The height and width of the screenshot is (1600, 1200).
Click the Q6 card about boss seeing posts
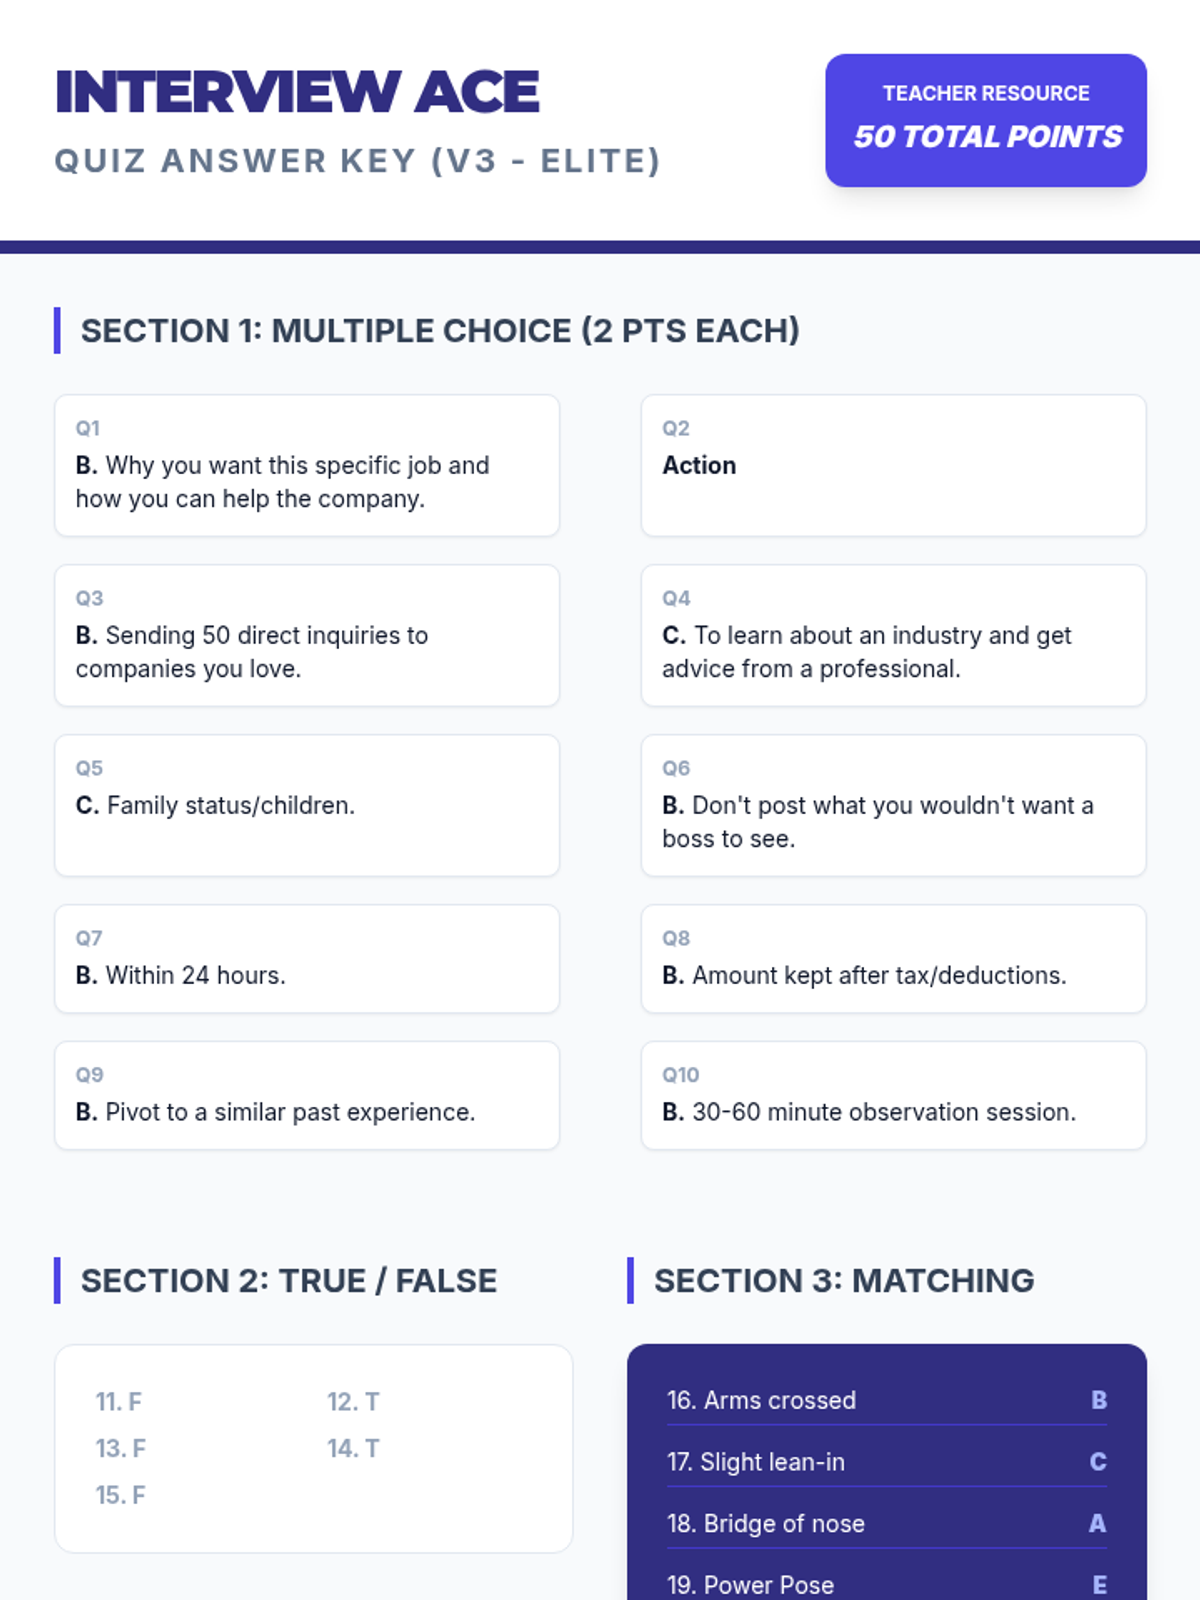point(892,806)
